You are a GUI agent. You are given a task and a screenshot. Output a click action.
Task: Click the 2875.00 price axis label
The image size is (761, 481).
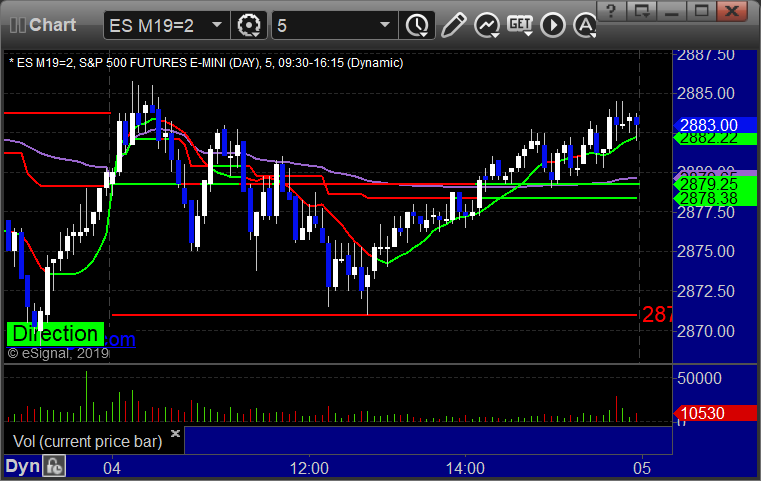click(706, 251)
